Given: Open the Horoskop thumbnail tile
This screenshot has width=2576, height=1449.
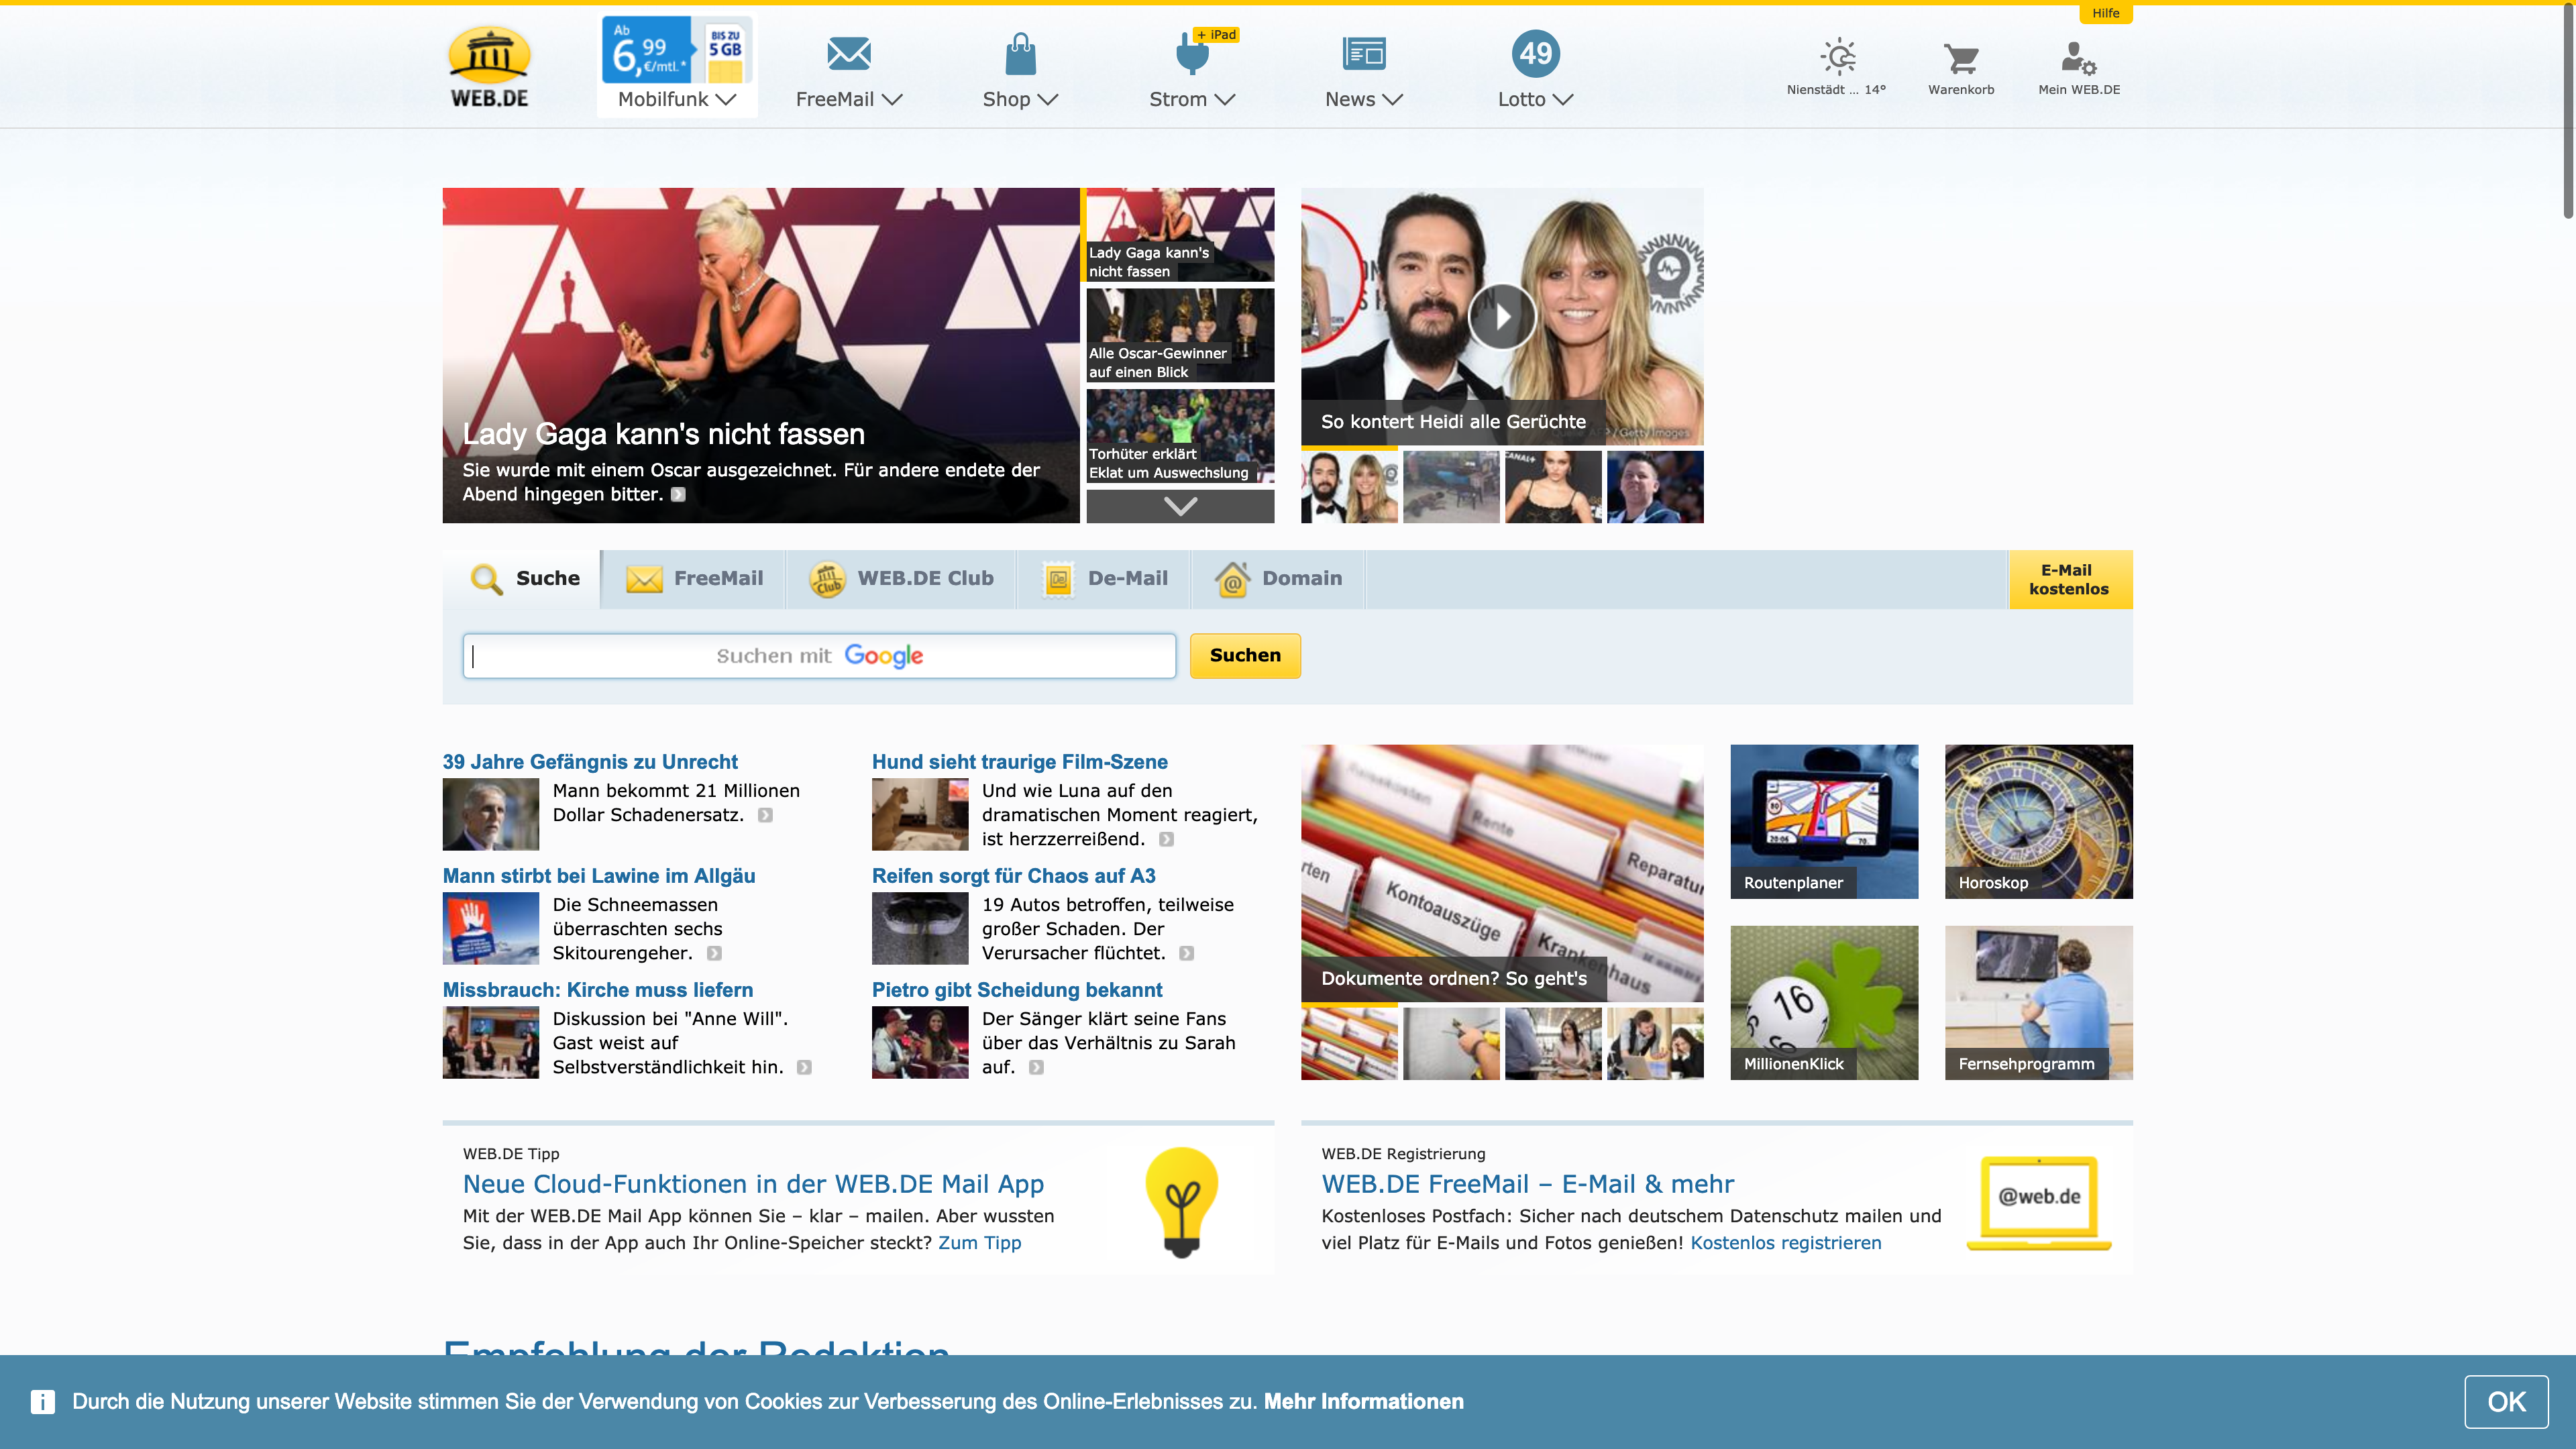Looking at the screenshot, I should [2037, 821].
